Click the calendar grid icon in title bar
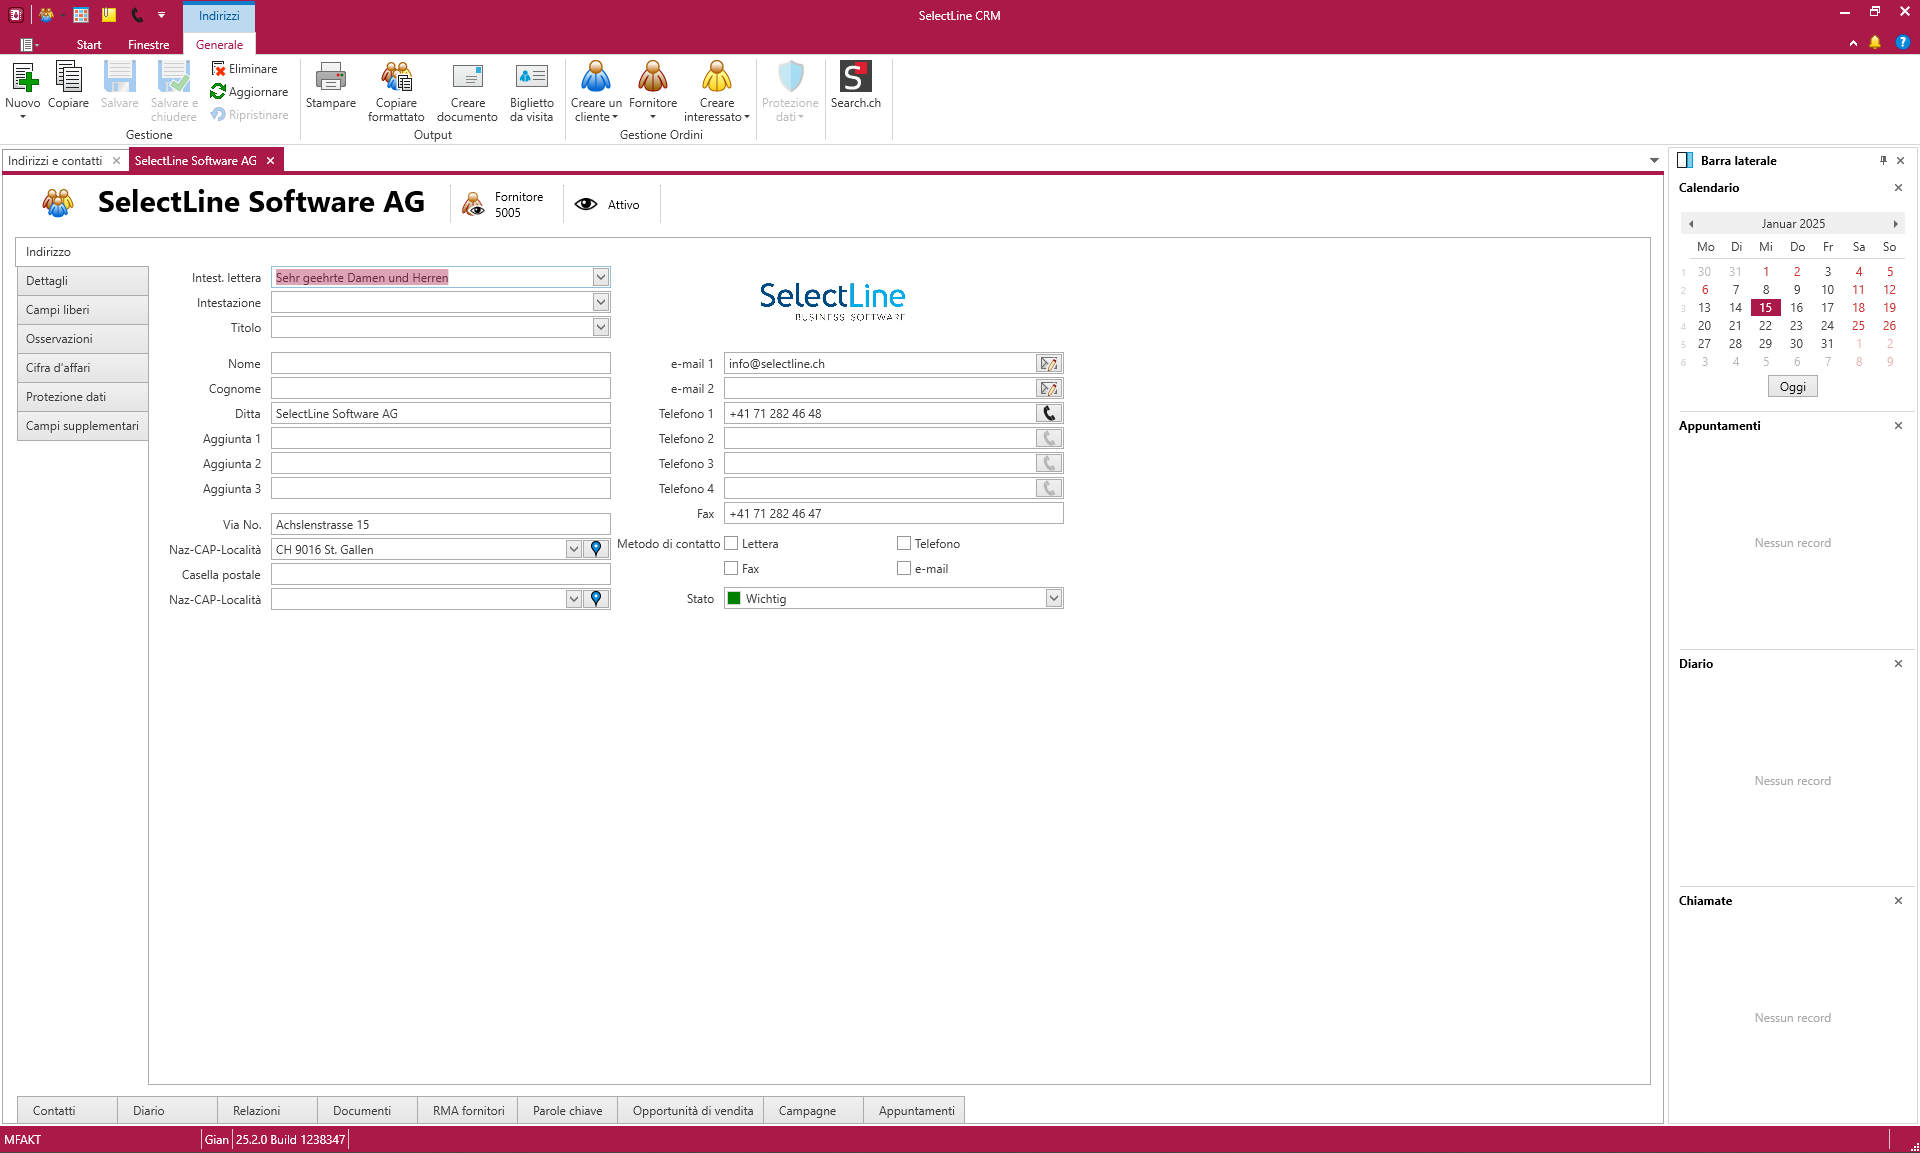 [81, 15]
